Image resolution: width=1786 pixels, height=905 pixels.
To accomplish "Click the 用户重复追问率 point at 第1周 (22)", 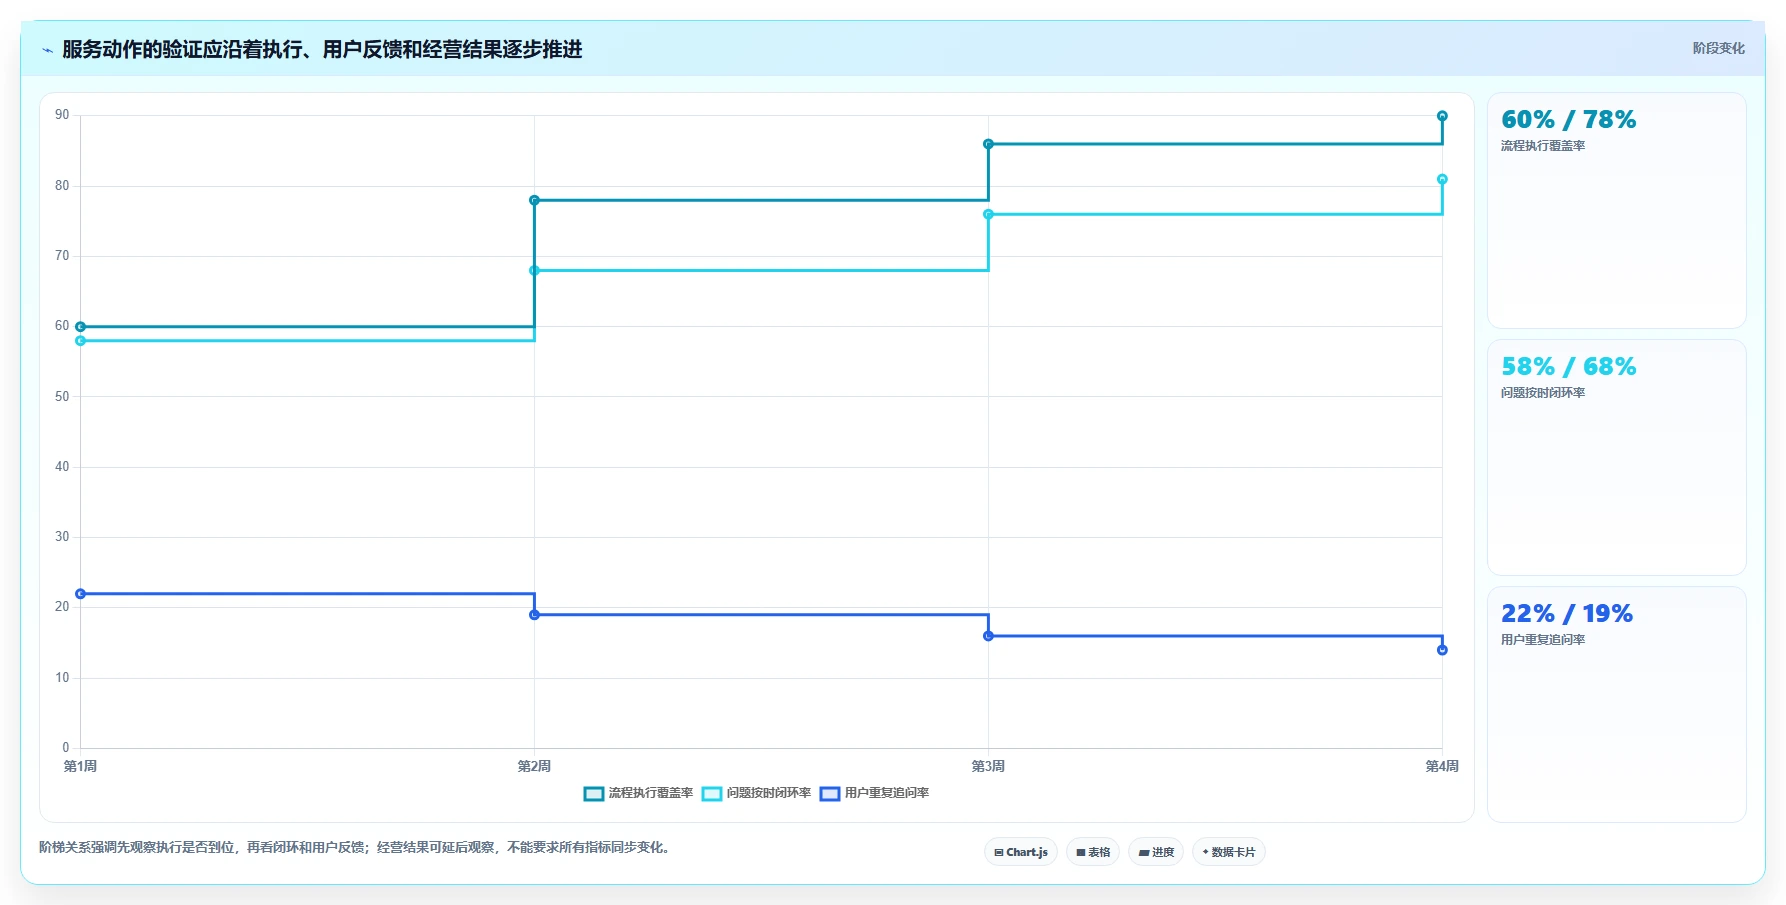I will [x=81, y=594].
